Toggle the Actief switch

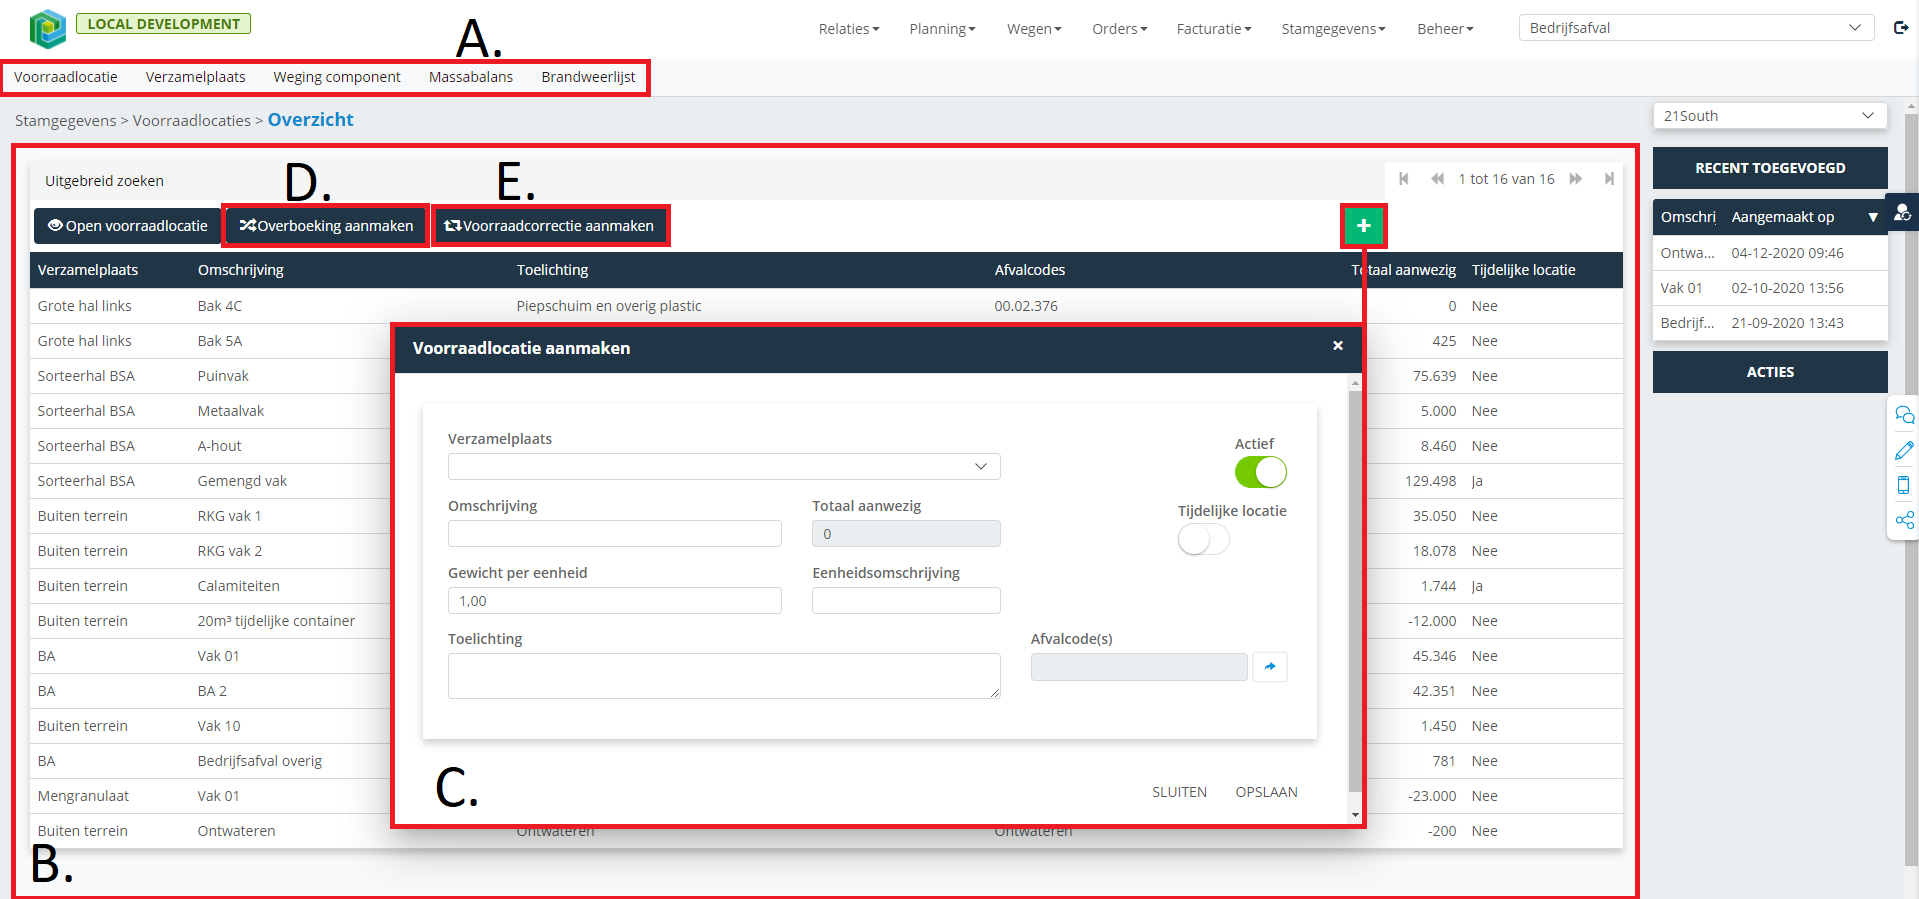(1260, 472)
